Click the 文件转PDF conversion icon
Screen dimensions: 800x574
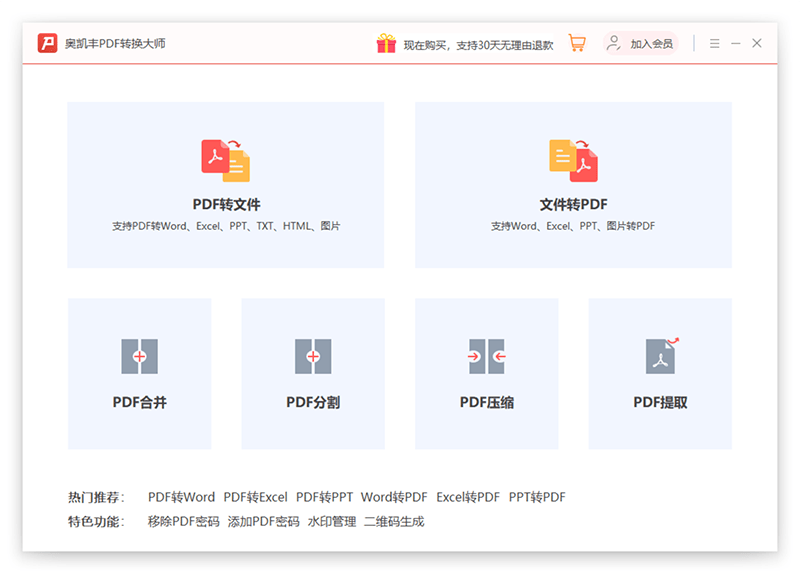tap(573, 160)
